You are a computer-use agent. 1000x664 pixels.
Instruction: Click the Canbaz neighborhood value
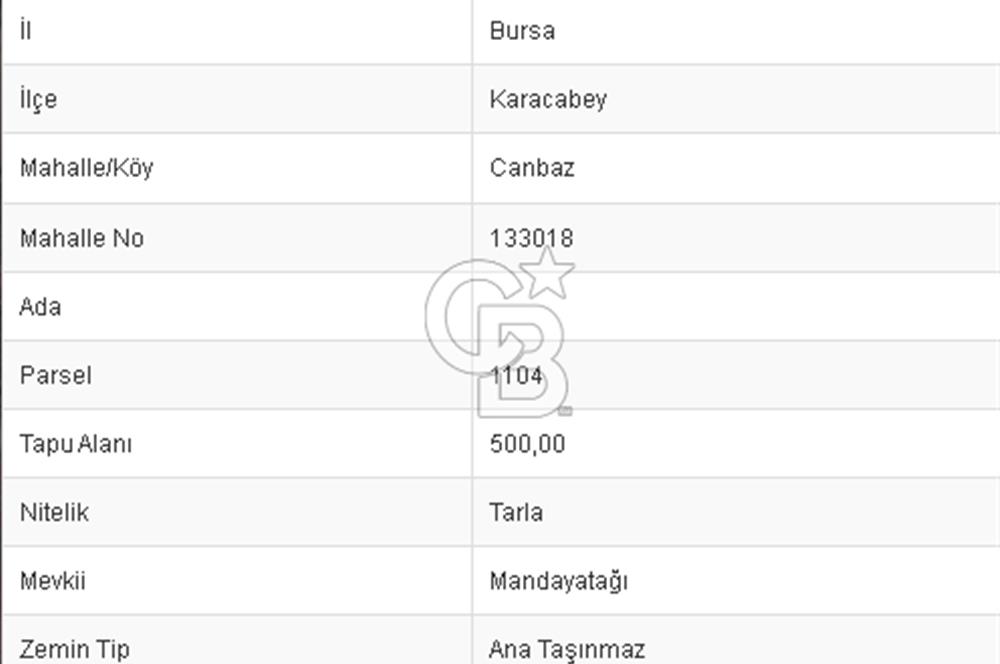[x=532, y=168]
